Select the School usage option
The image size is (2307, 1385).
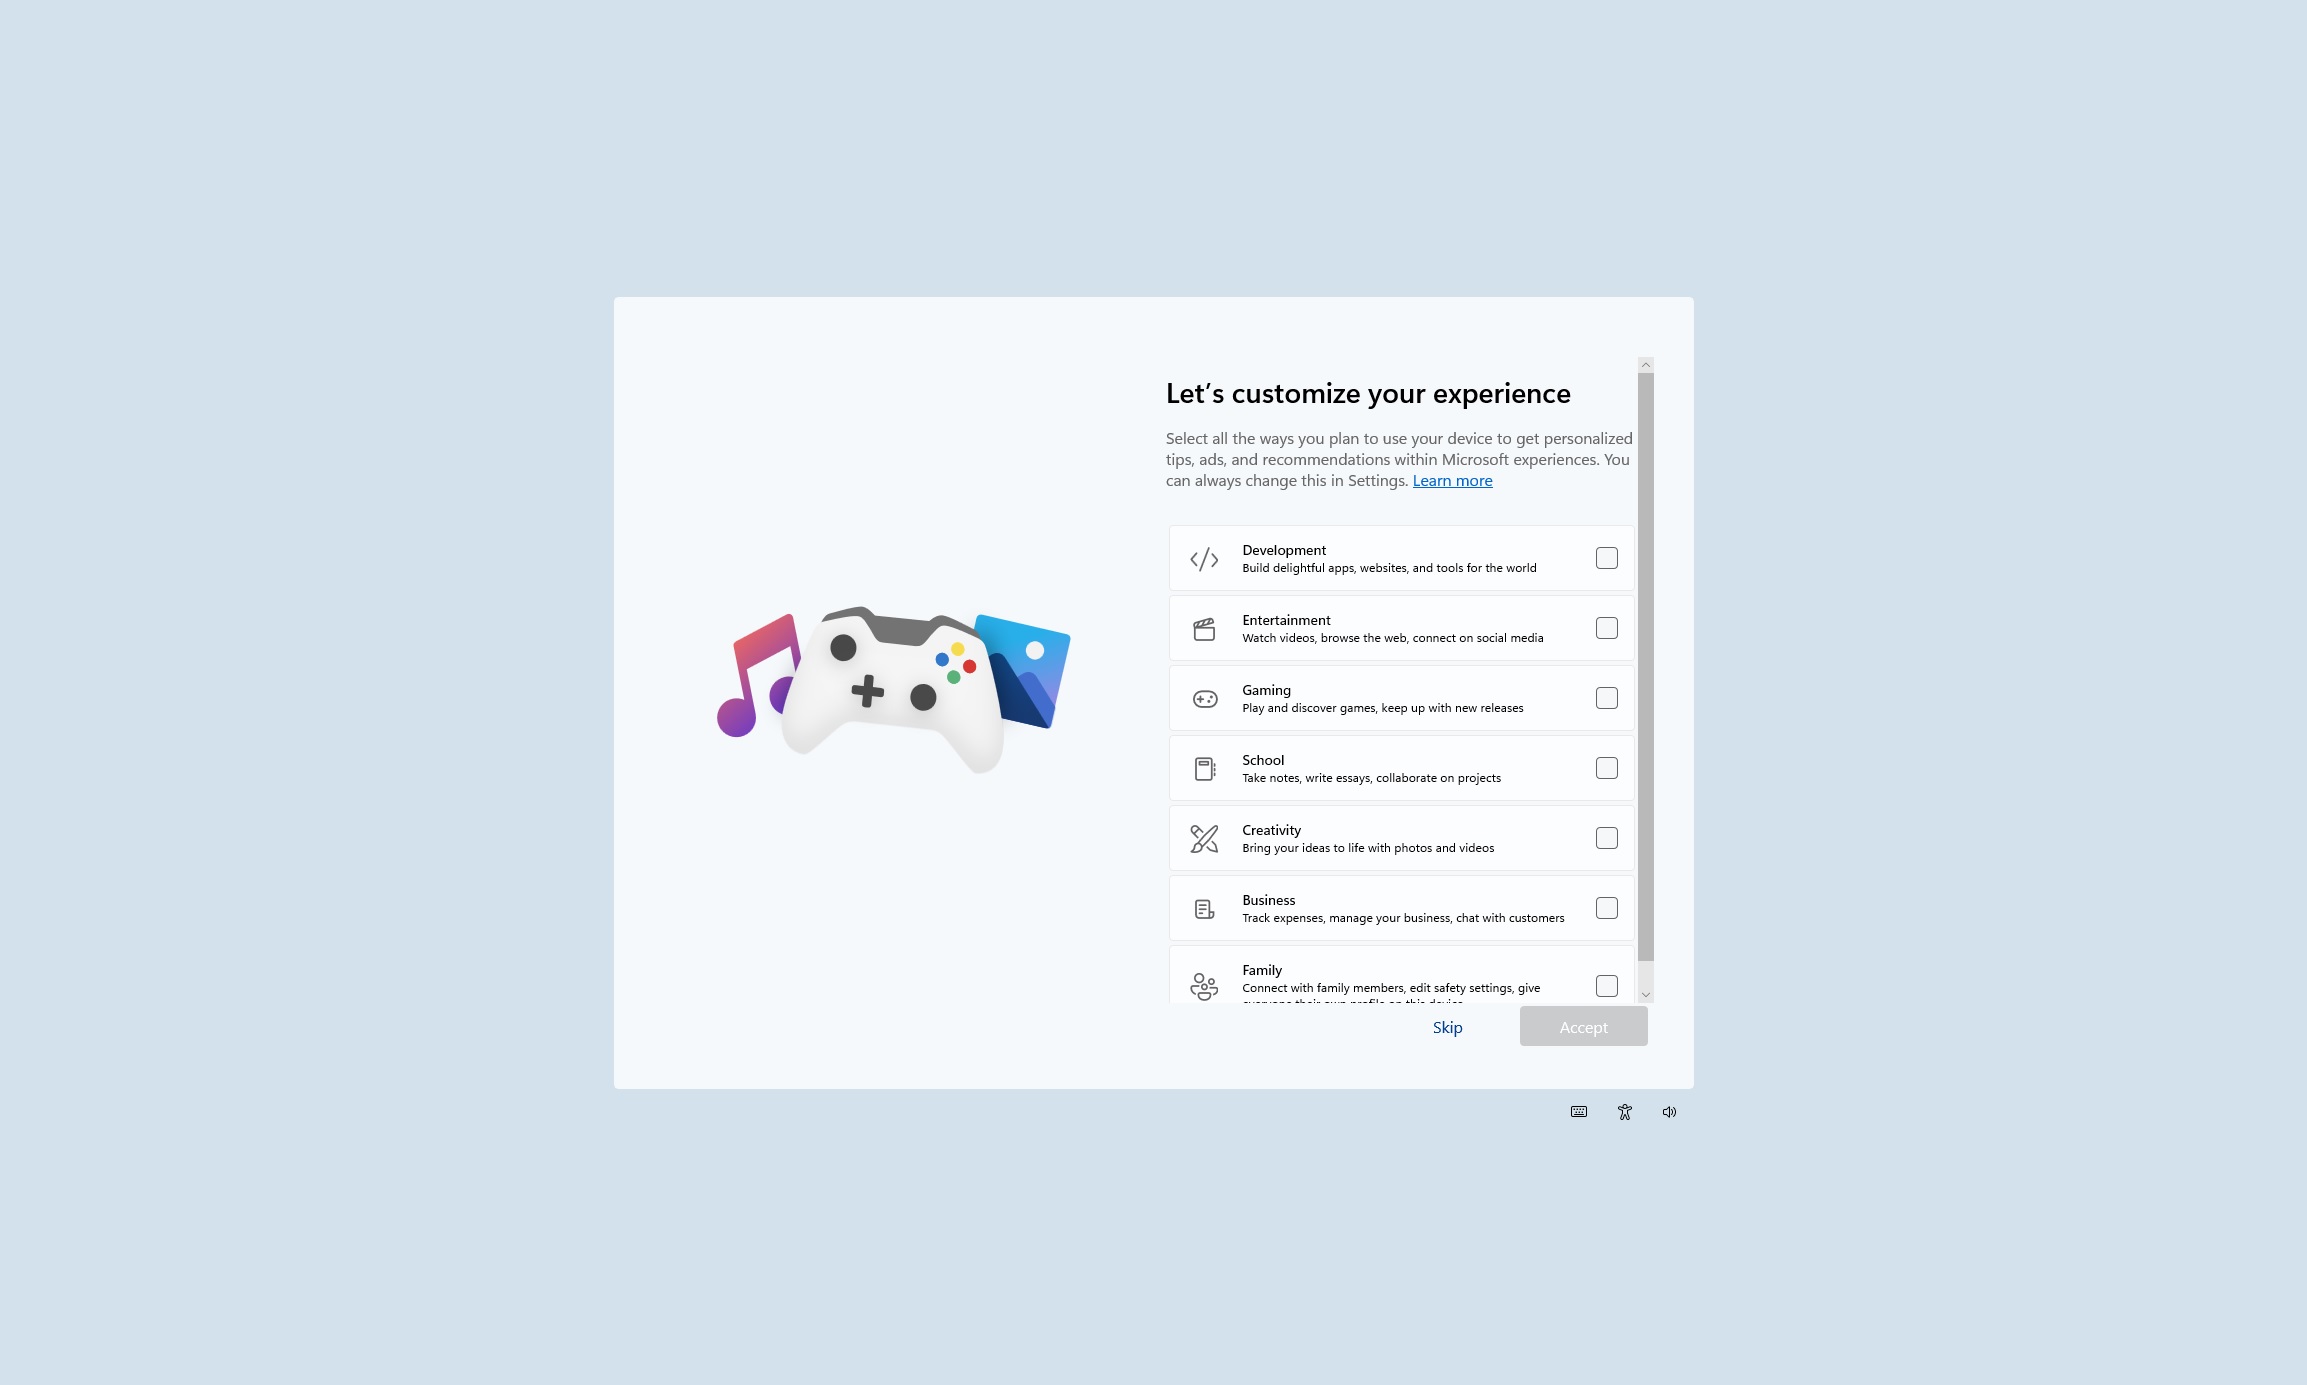(x=1607, y=768)
